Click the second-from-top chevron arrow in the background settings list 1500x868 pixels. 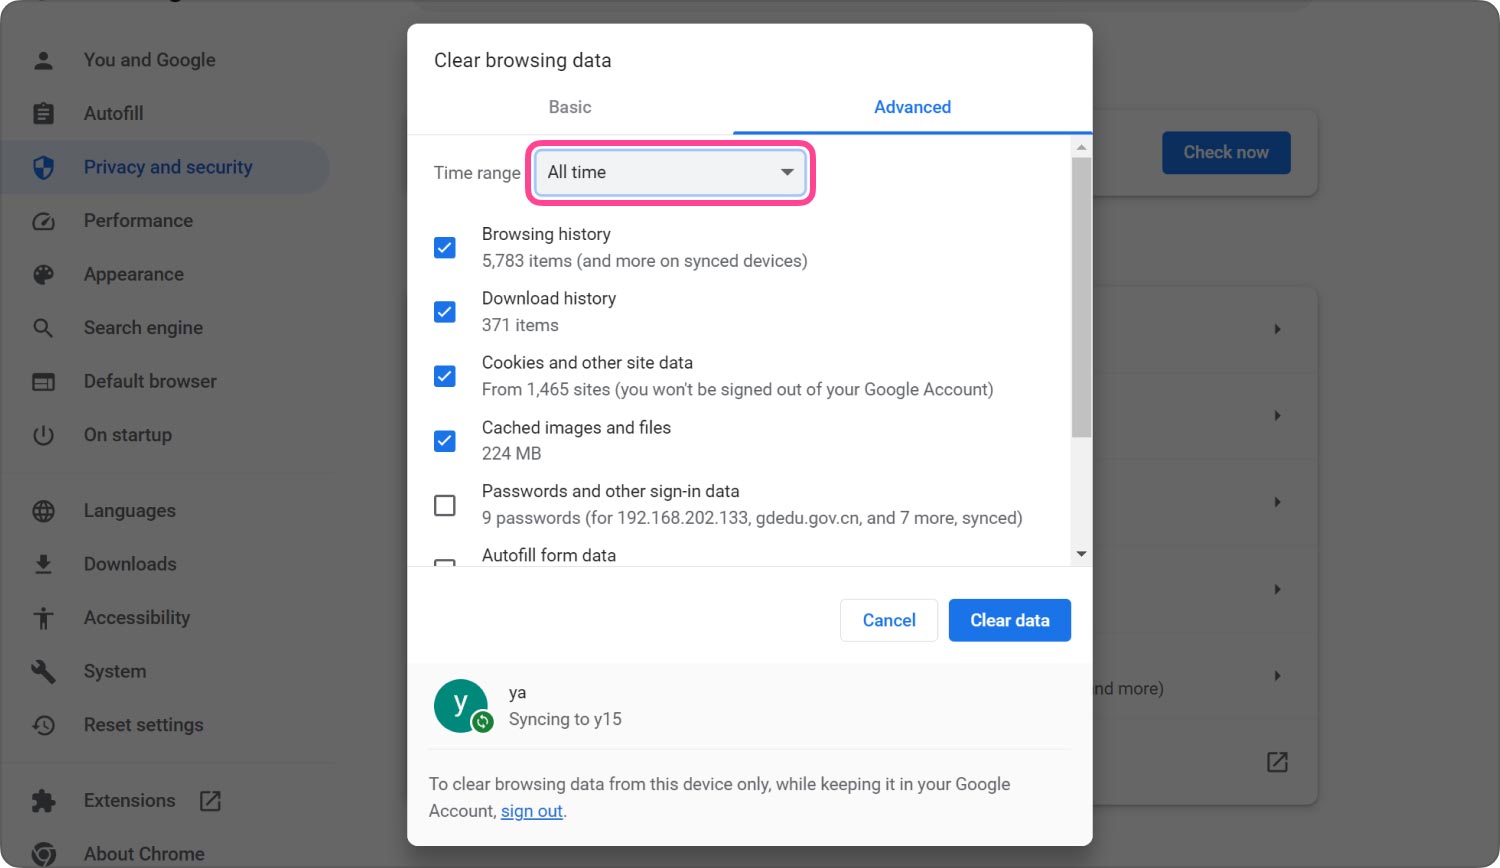[1277, 416]
